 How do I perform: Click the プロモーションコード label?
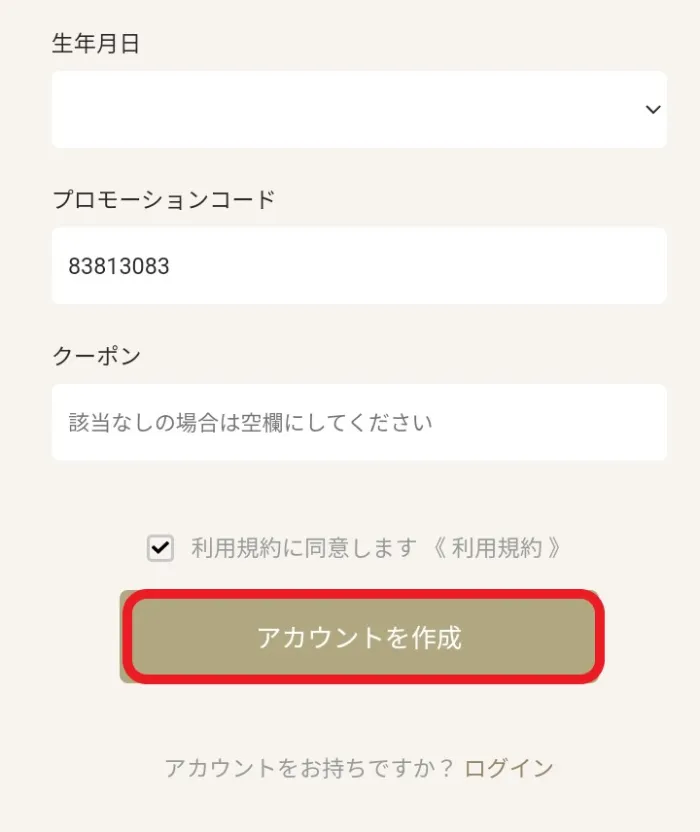163,200
